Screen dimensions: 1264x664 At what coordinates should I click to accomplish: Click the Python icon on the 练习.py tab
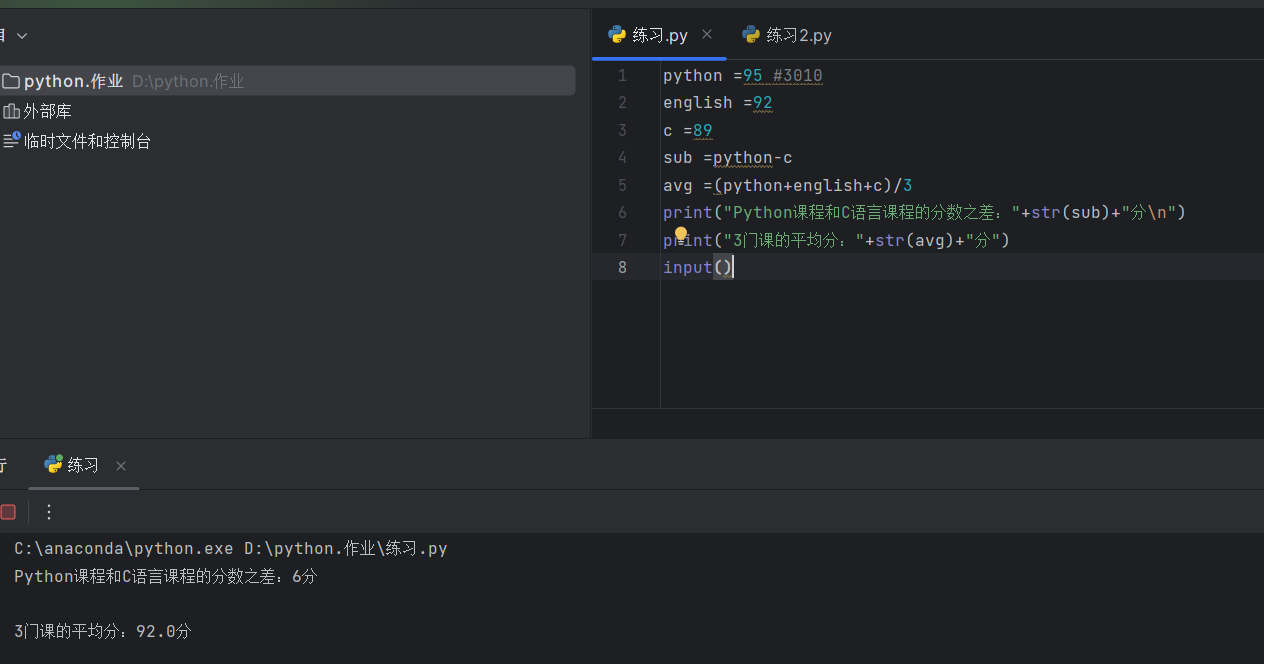tap(617, 35)
